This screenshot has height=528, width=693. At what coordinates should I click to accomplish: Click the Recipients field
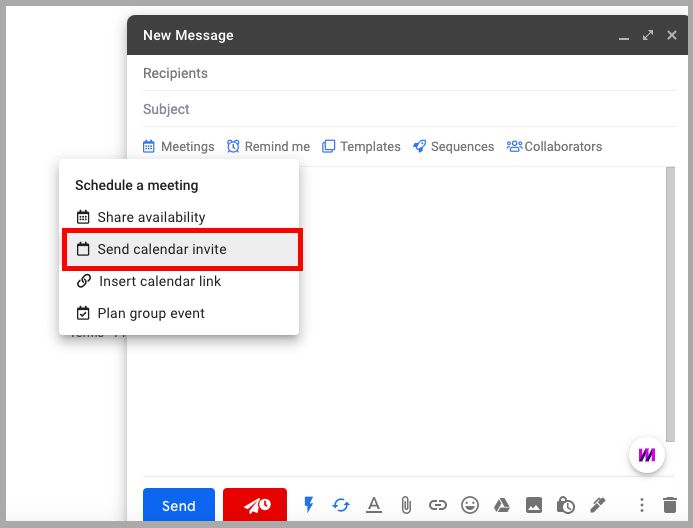[x=409, y=73]
